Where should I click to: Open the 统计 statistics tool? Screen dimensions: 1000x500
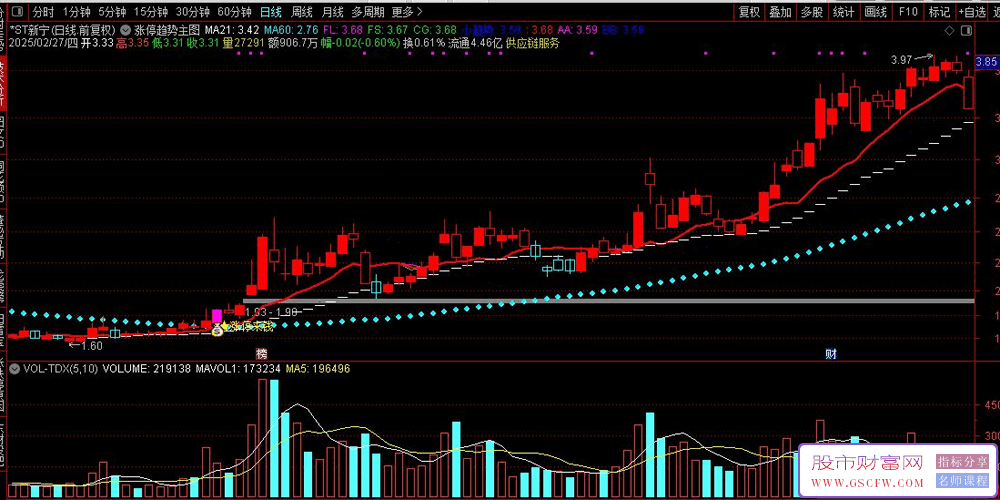tap(844, 11)
